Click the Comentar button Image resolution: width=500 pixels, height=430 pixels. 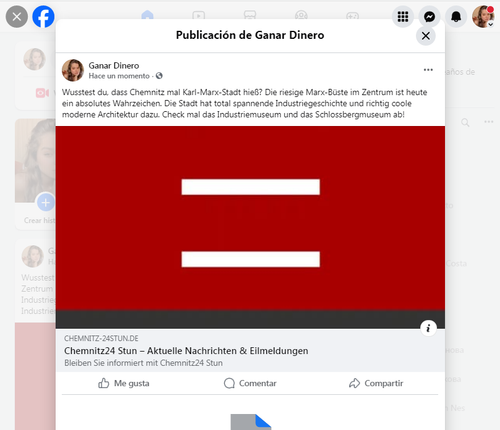pyautogui.click(x=250, y=383)
